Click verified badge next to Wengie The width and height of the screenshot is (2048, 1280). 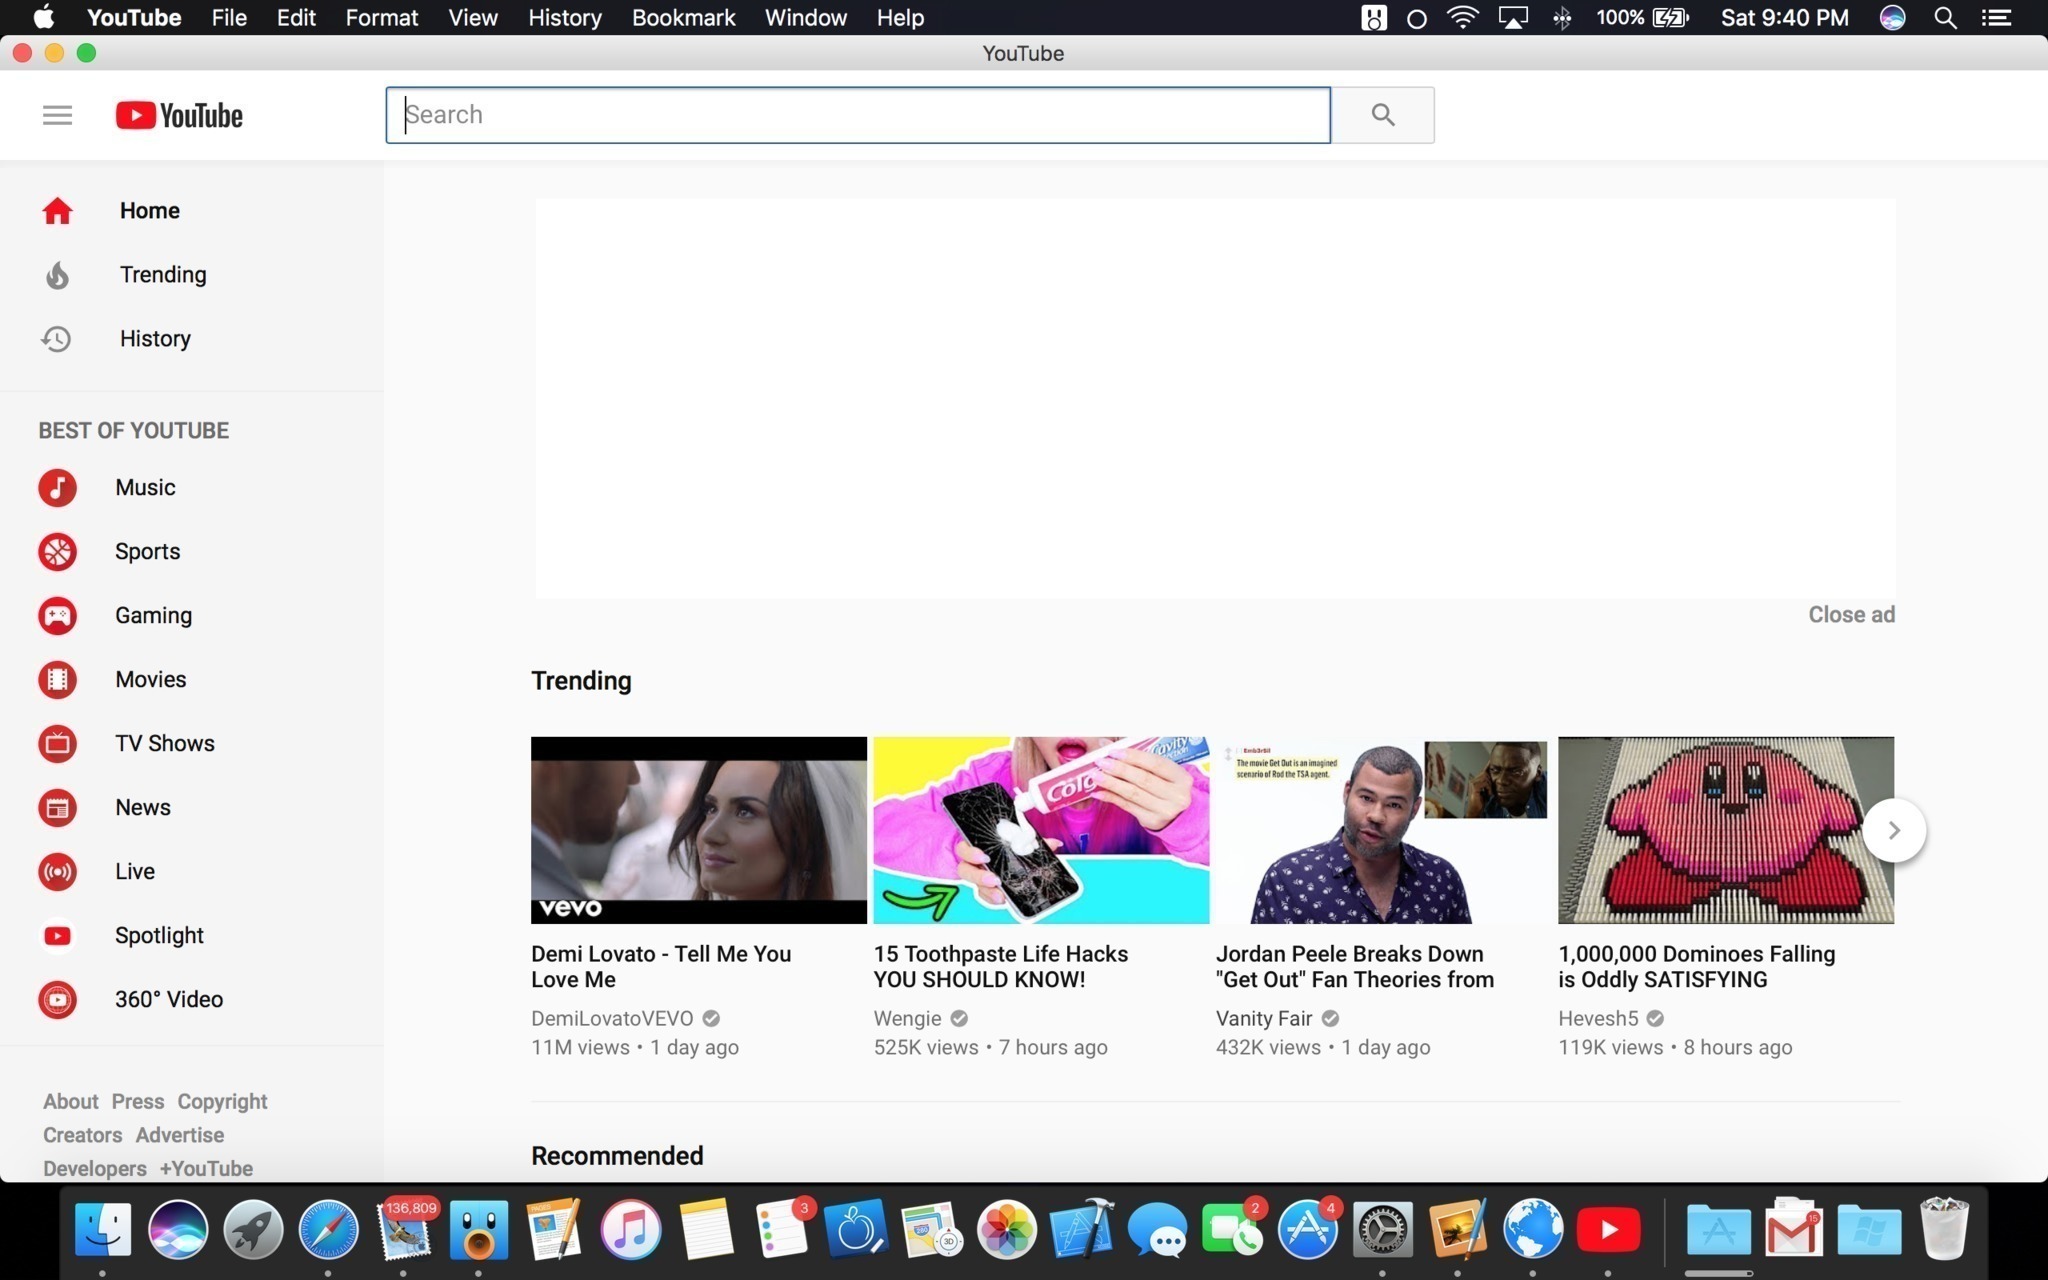(x=959, y=1018)
